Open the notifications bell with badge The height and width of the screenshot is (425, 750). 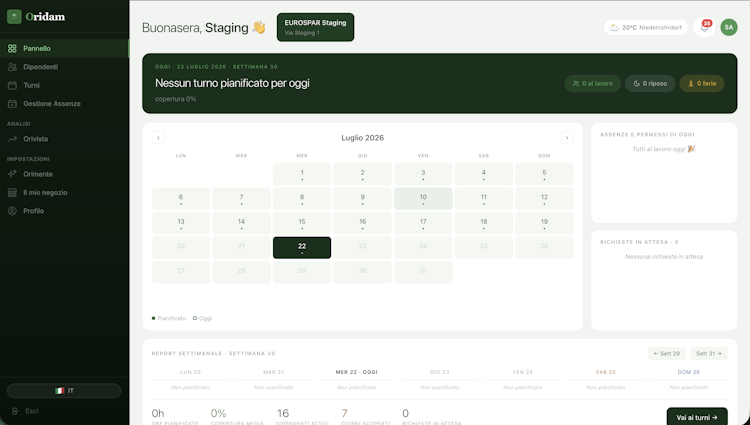[705, 28]
